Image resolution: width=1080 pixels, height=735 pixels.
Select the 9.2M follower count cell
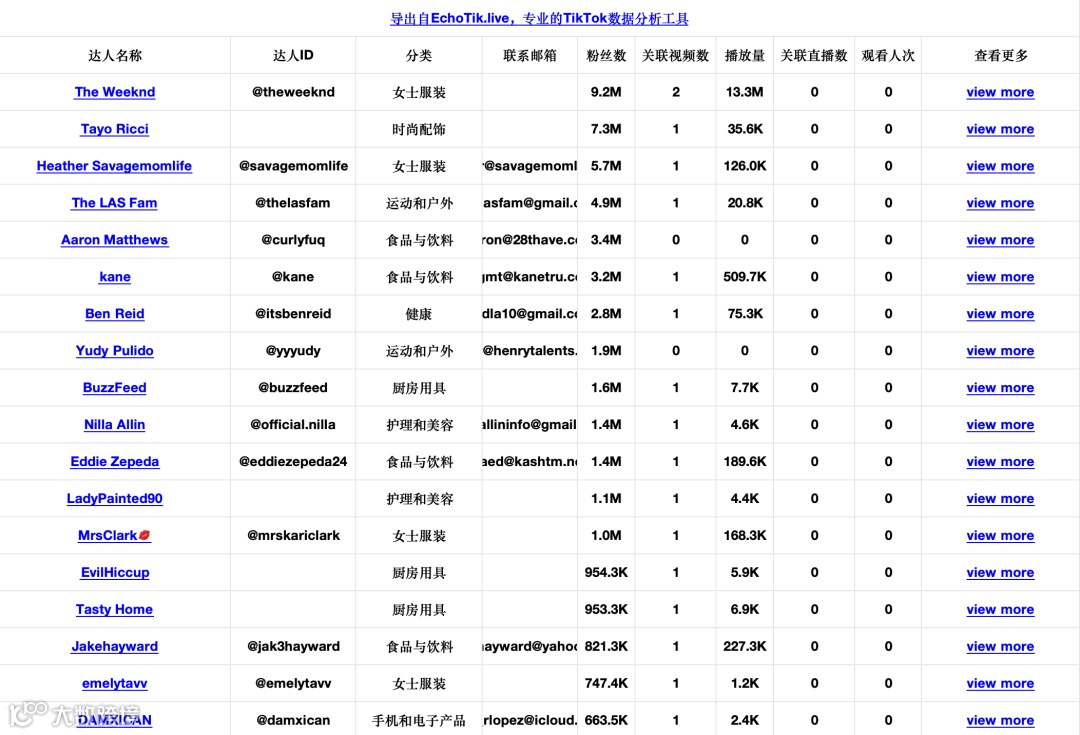(x=606, y=92)
